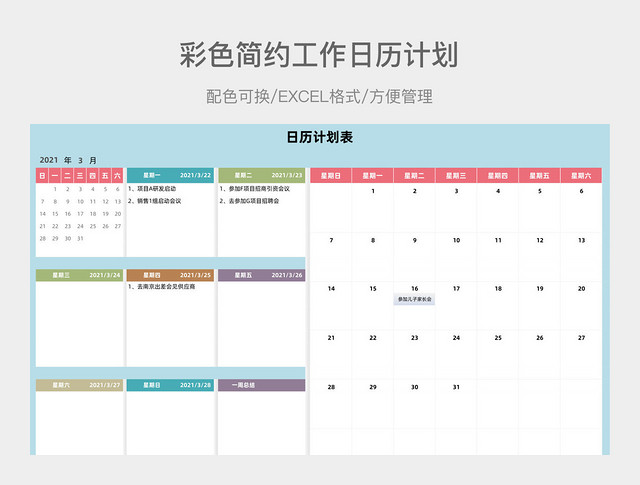Click 星期六 column header of large month grid
This screenshot has width=640, height=485.
581,176
